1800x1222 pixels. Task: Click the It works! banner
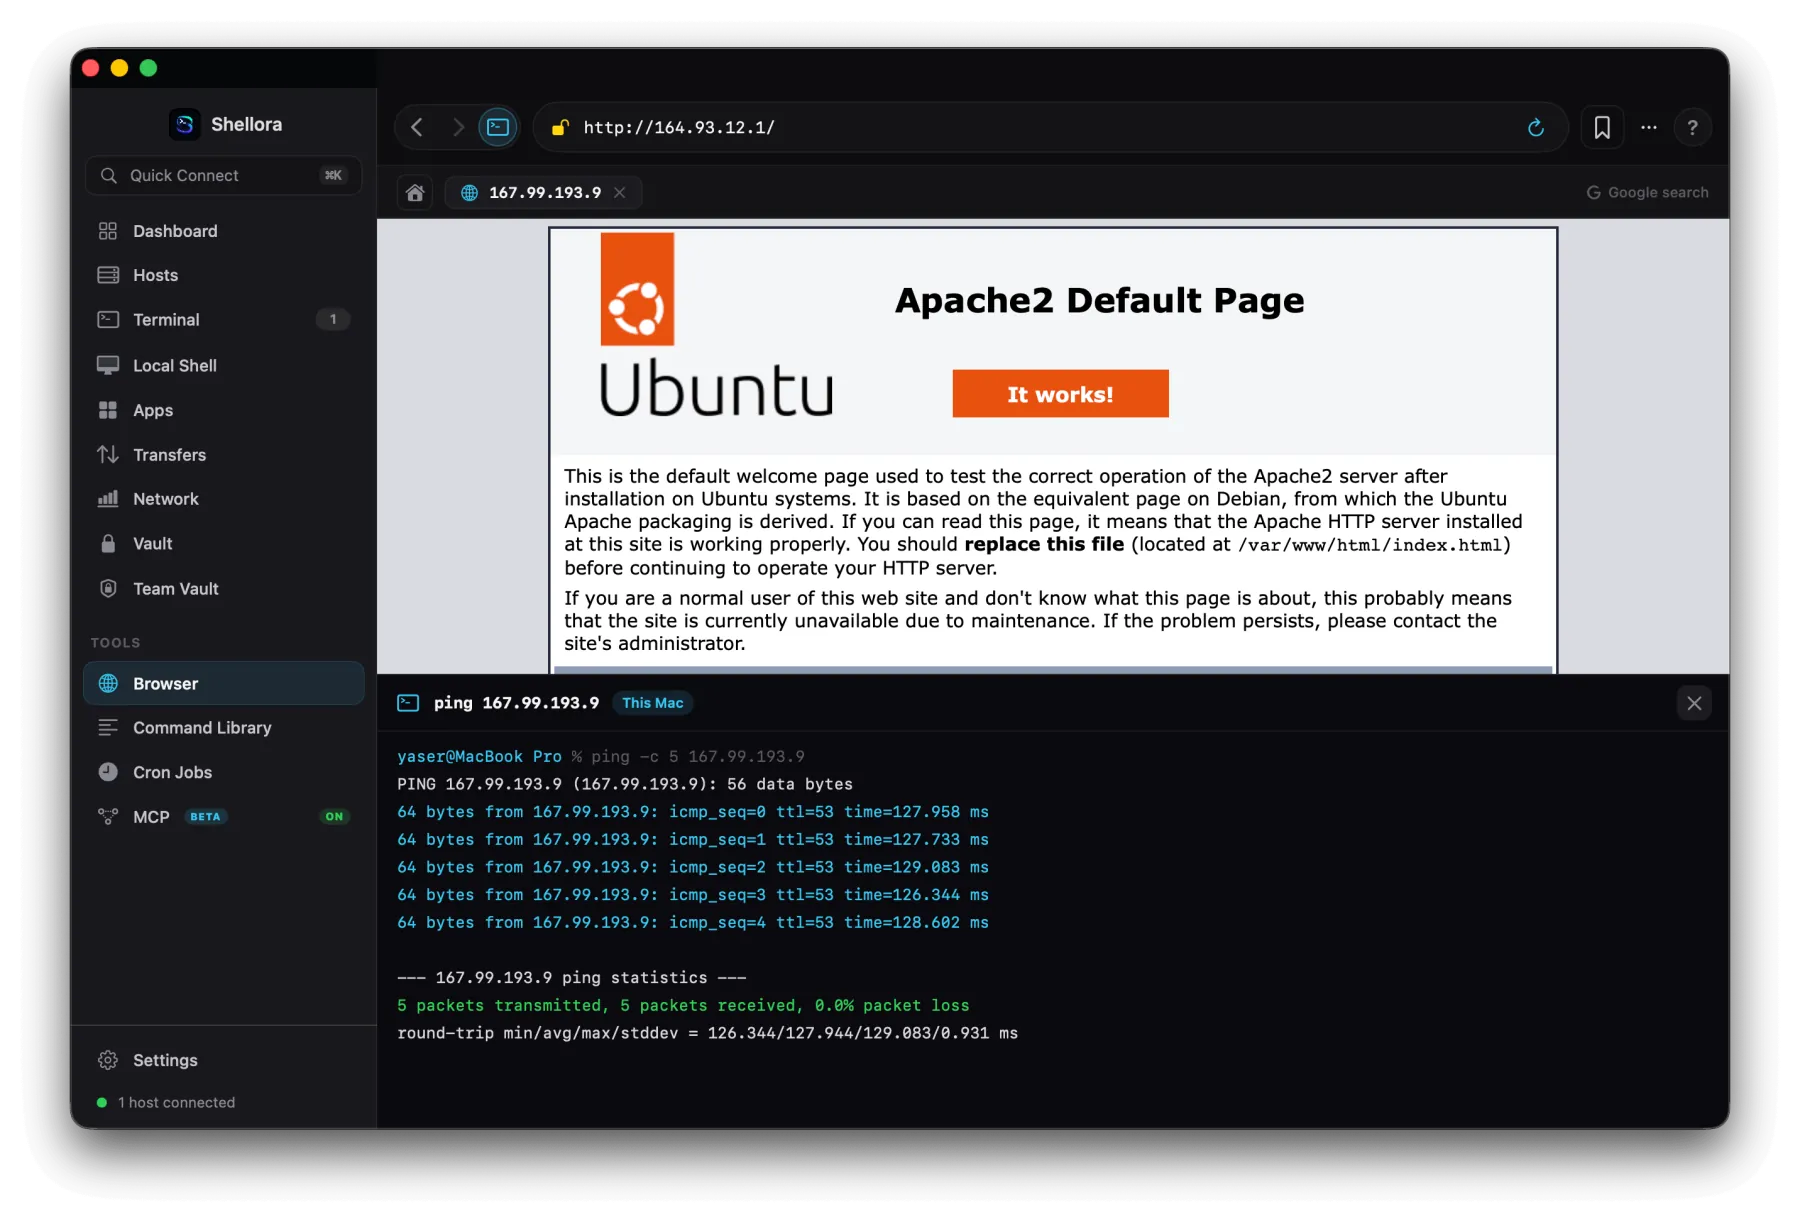coord(1060,394)
